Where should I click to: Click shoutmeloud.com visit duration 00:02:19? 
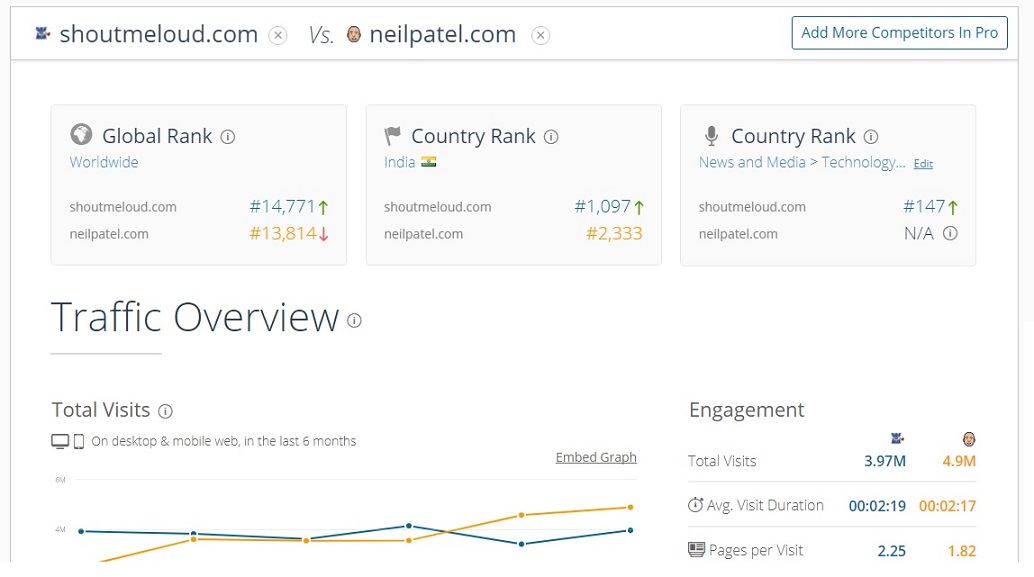877,506
